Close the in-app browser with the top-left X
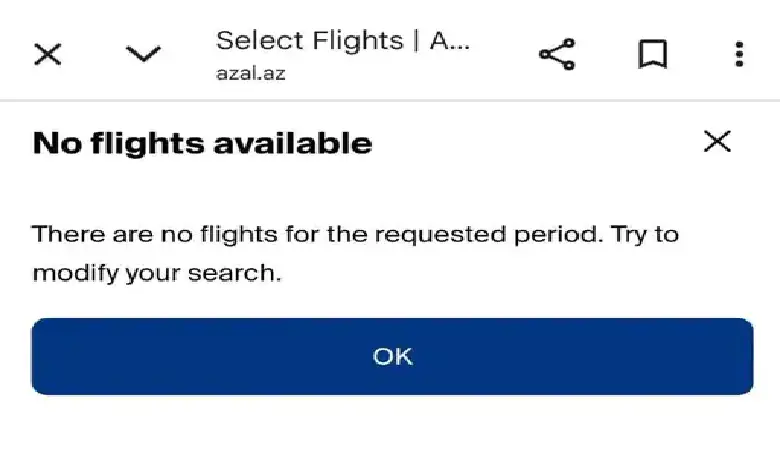 (48, 54)
